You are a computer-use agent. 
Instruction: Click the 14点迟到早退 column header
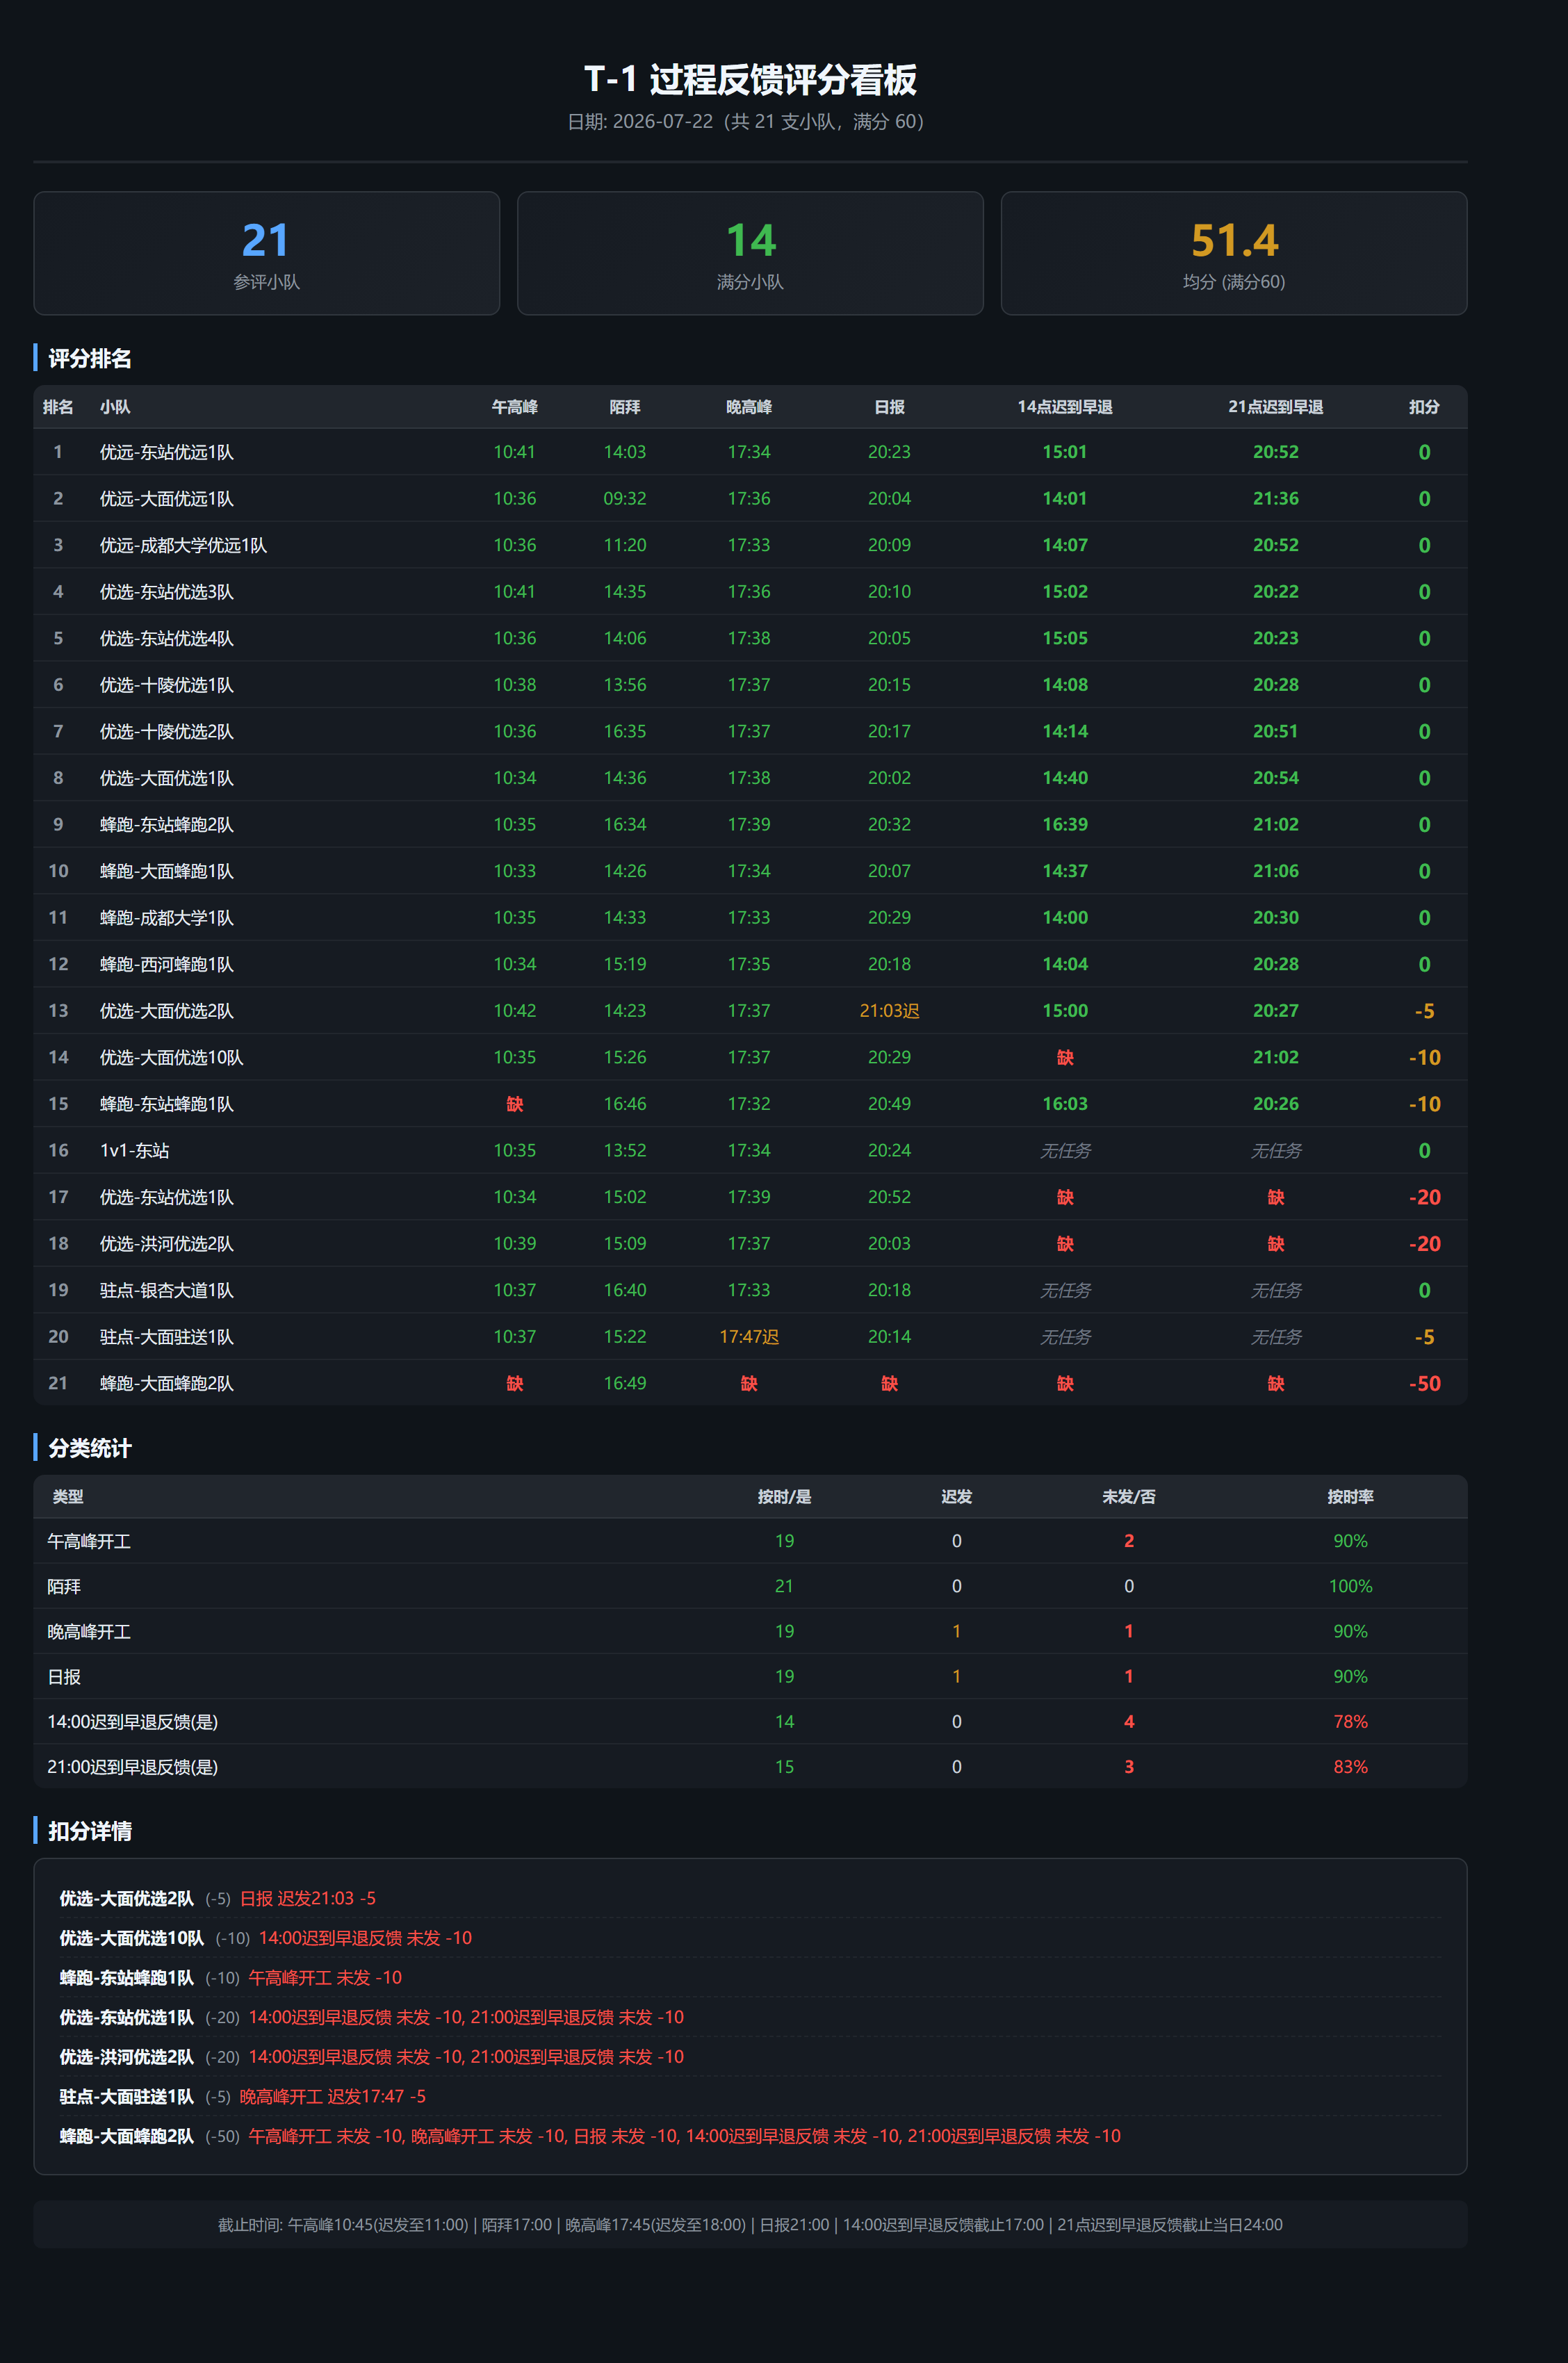click(x=1065, y=407)
